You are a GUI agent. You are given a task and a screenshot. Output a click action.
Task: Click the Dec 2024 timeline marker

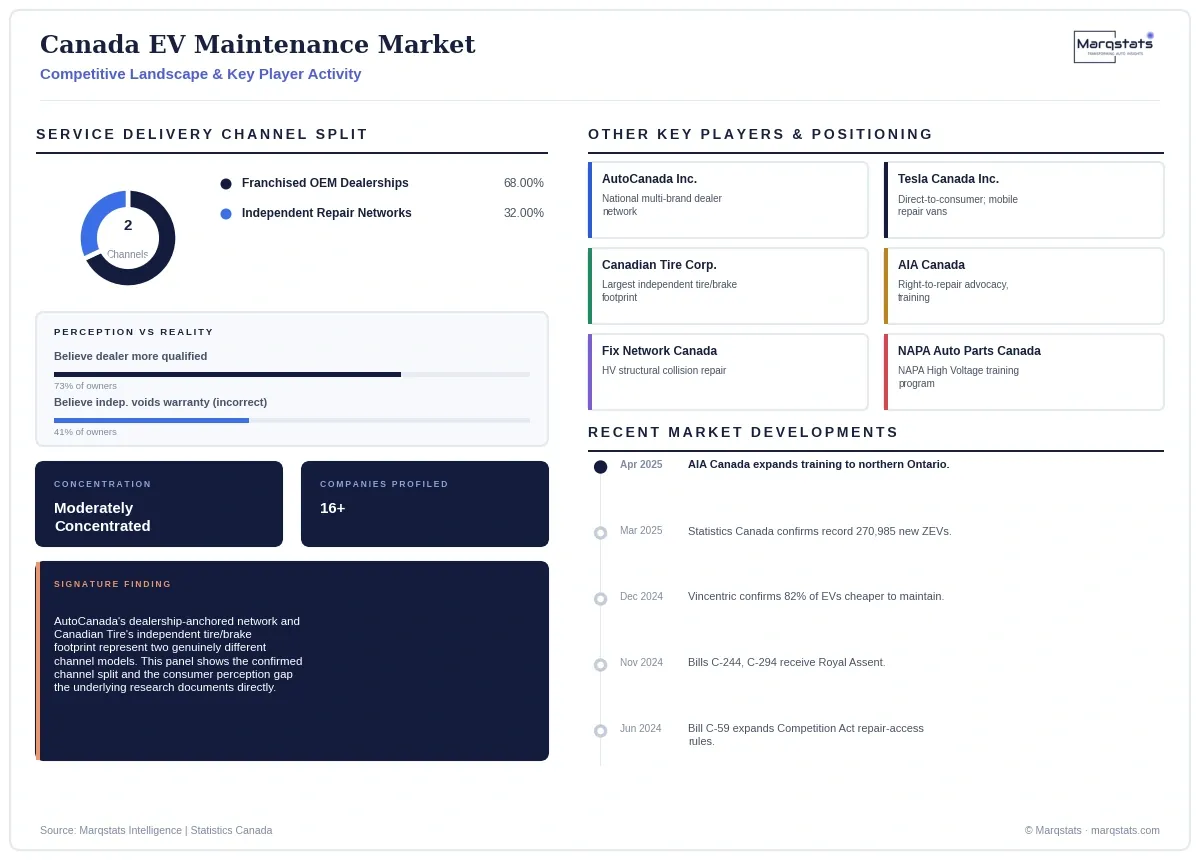point(600,599)
